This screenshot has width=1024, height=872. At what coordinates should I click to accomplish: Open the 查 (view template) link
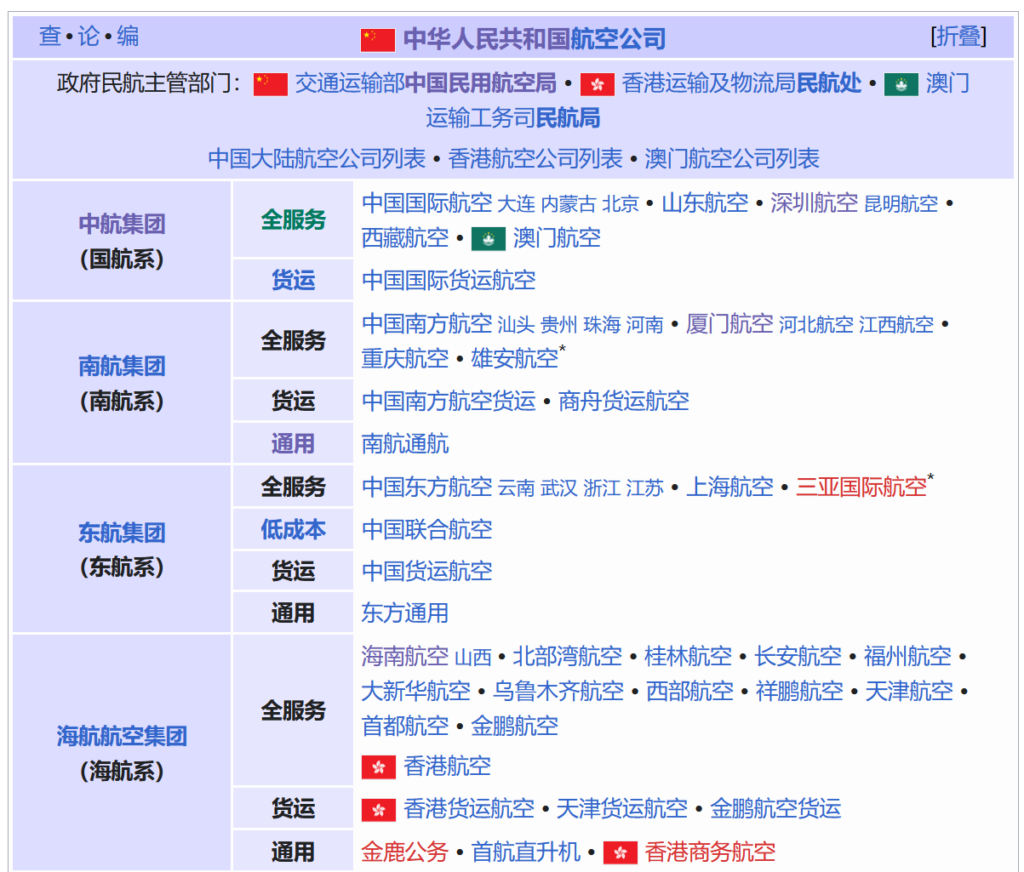[x=50, y=37]
